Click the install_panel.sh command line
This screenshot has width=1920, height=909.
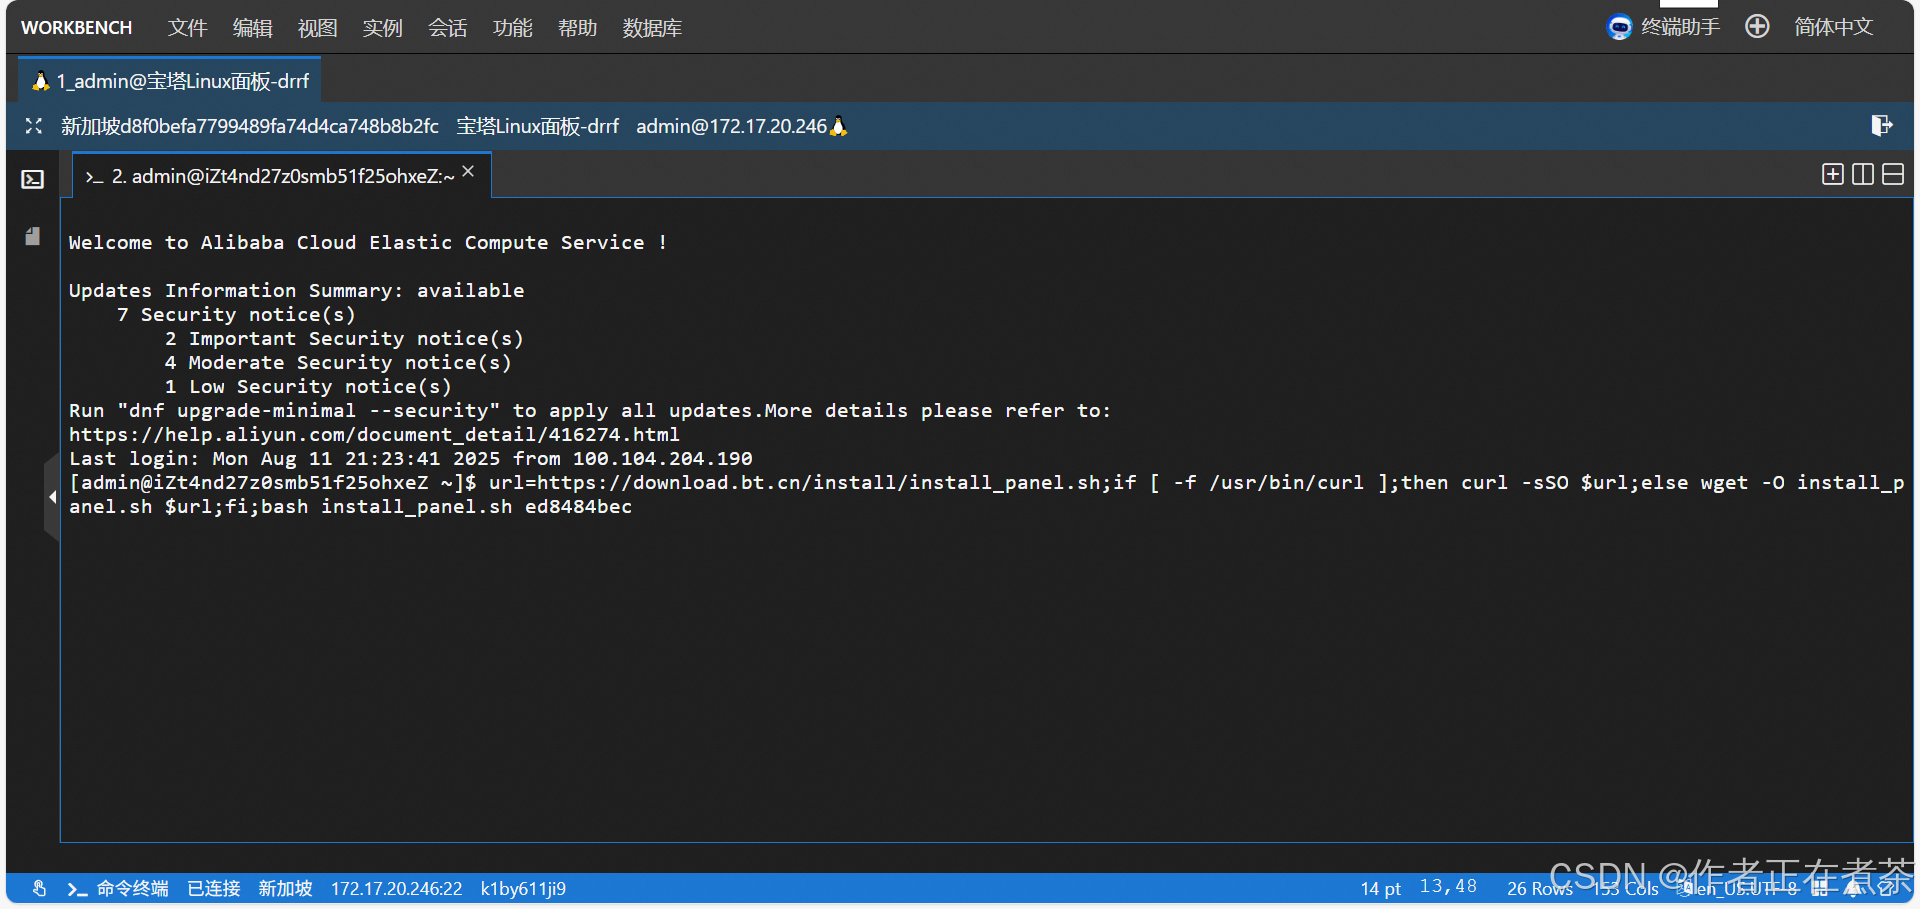coord(986,495)
